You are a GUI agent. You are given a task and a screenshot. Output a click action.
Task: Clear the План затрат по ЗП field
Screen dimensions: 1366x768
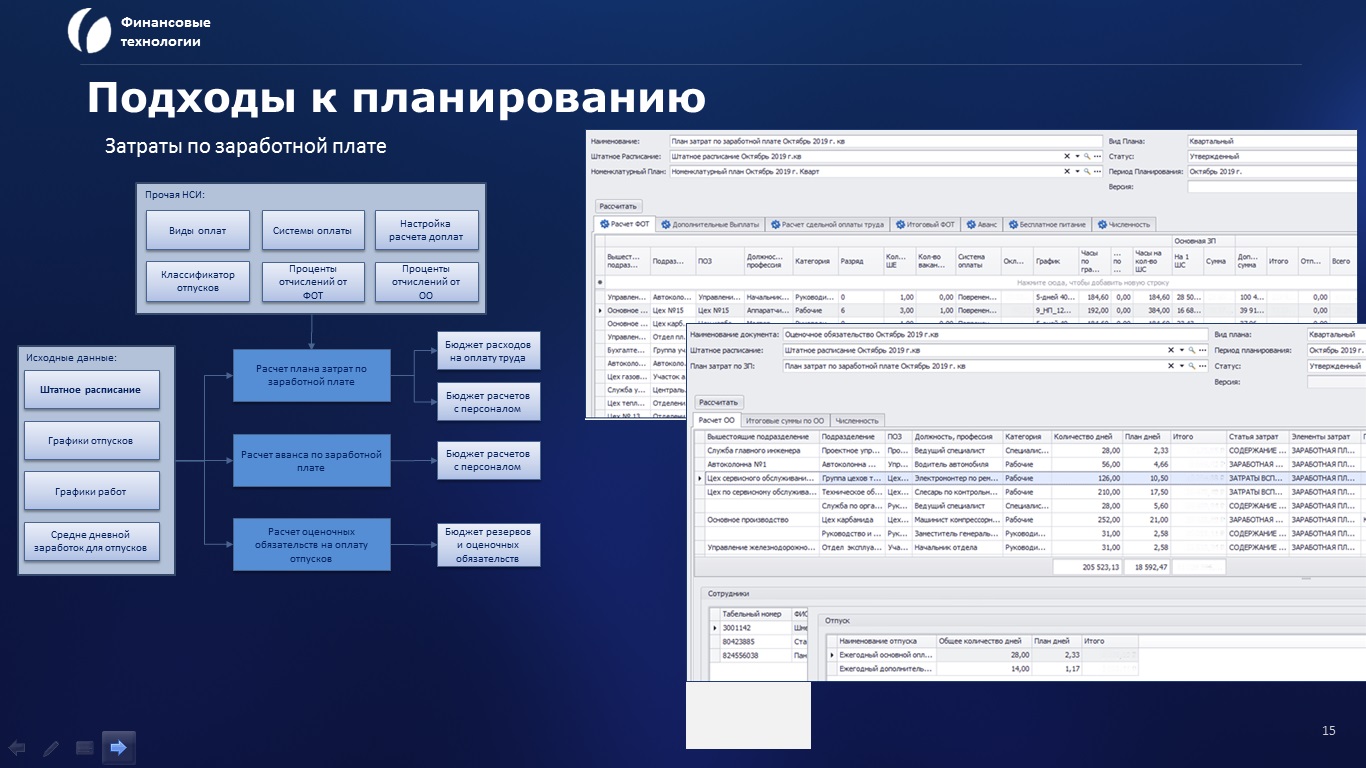pyautogui.click(x=1172, y=367)
